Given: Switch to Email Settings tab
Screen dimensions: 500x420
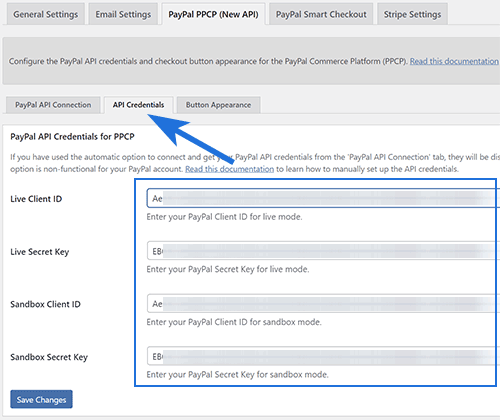Looking at the screenshot, I should 123,14.
